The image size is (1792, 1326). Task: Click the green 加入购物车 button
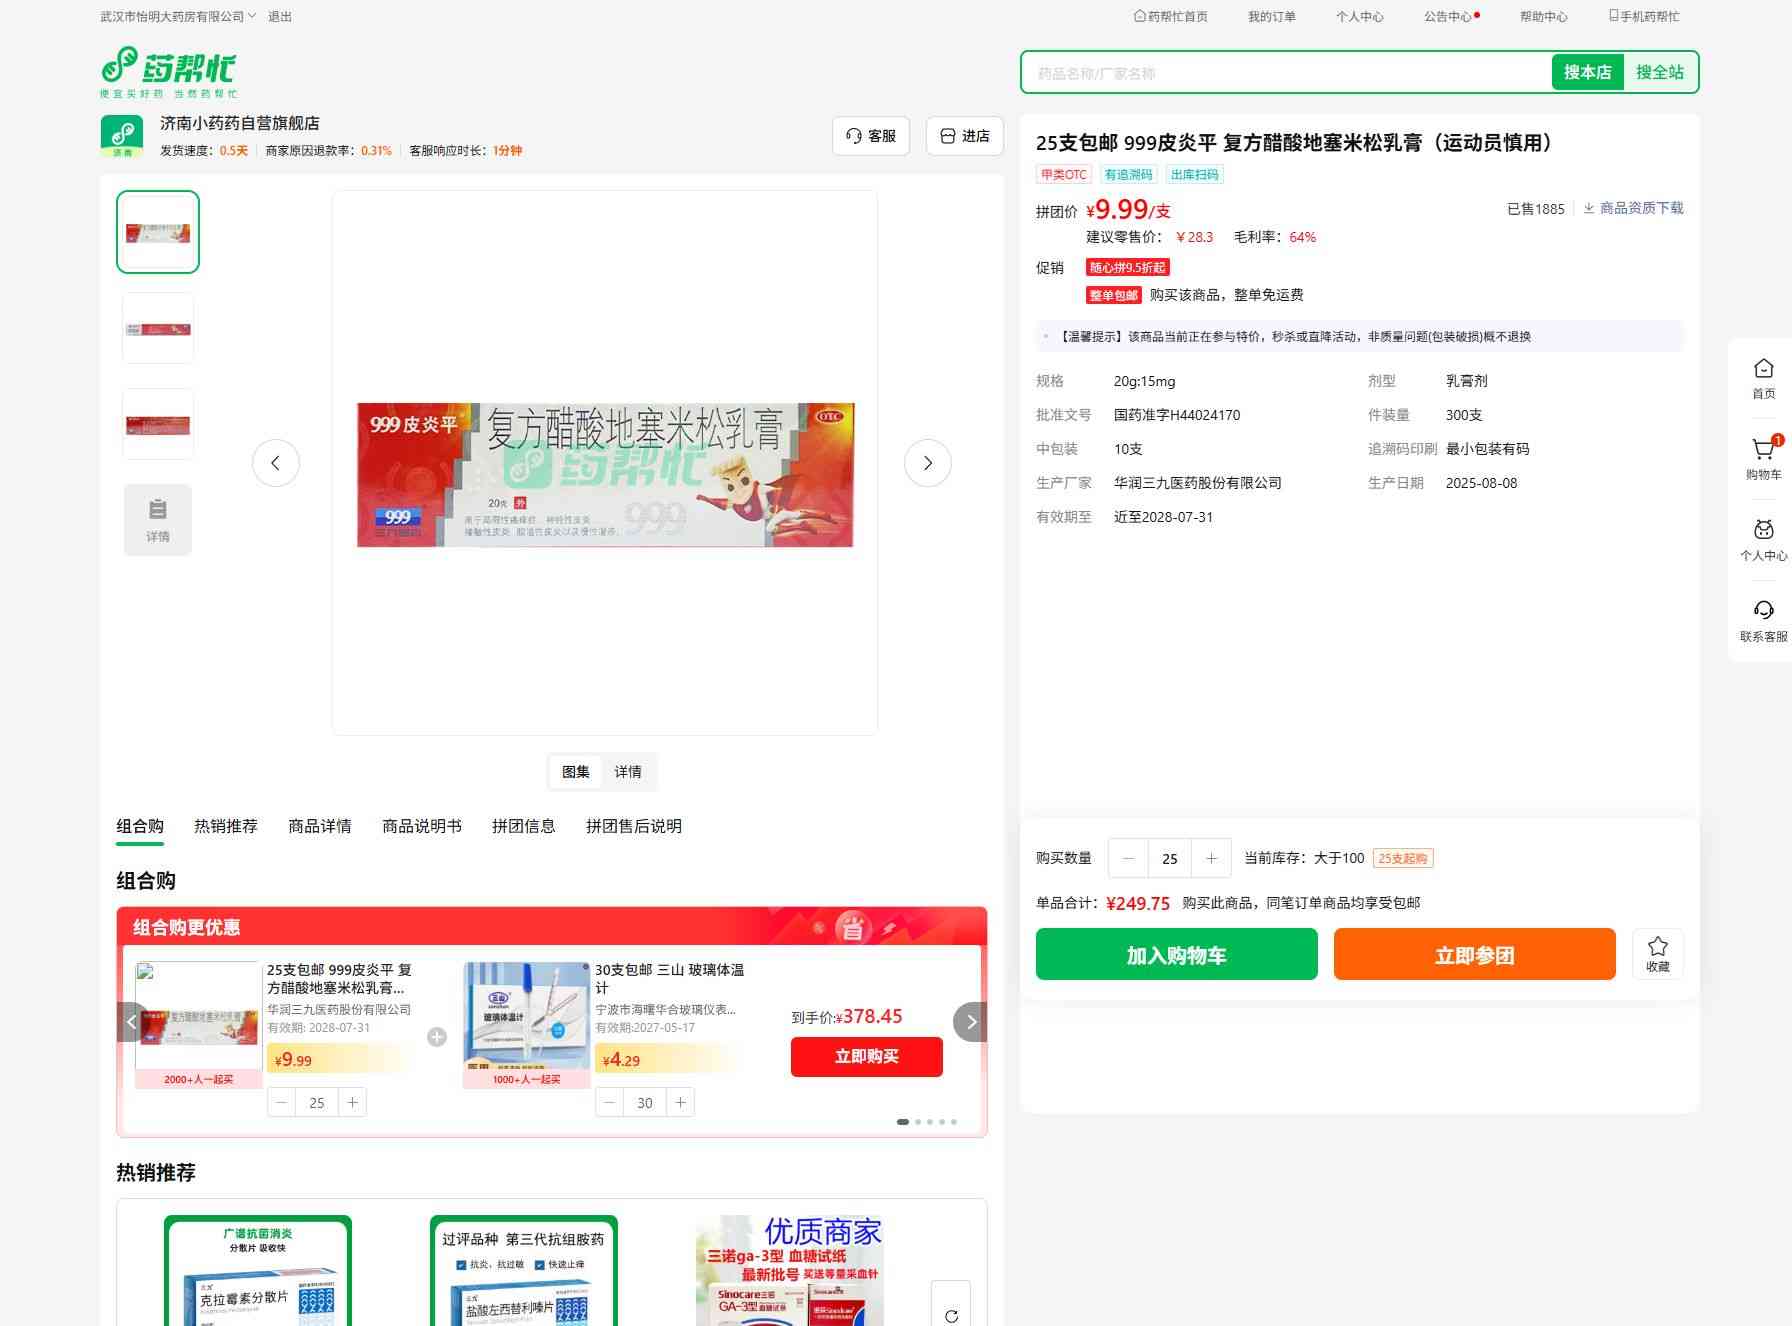(x=1176, y=954)
